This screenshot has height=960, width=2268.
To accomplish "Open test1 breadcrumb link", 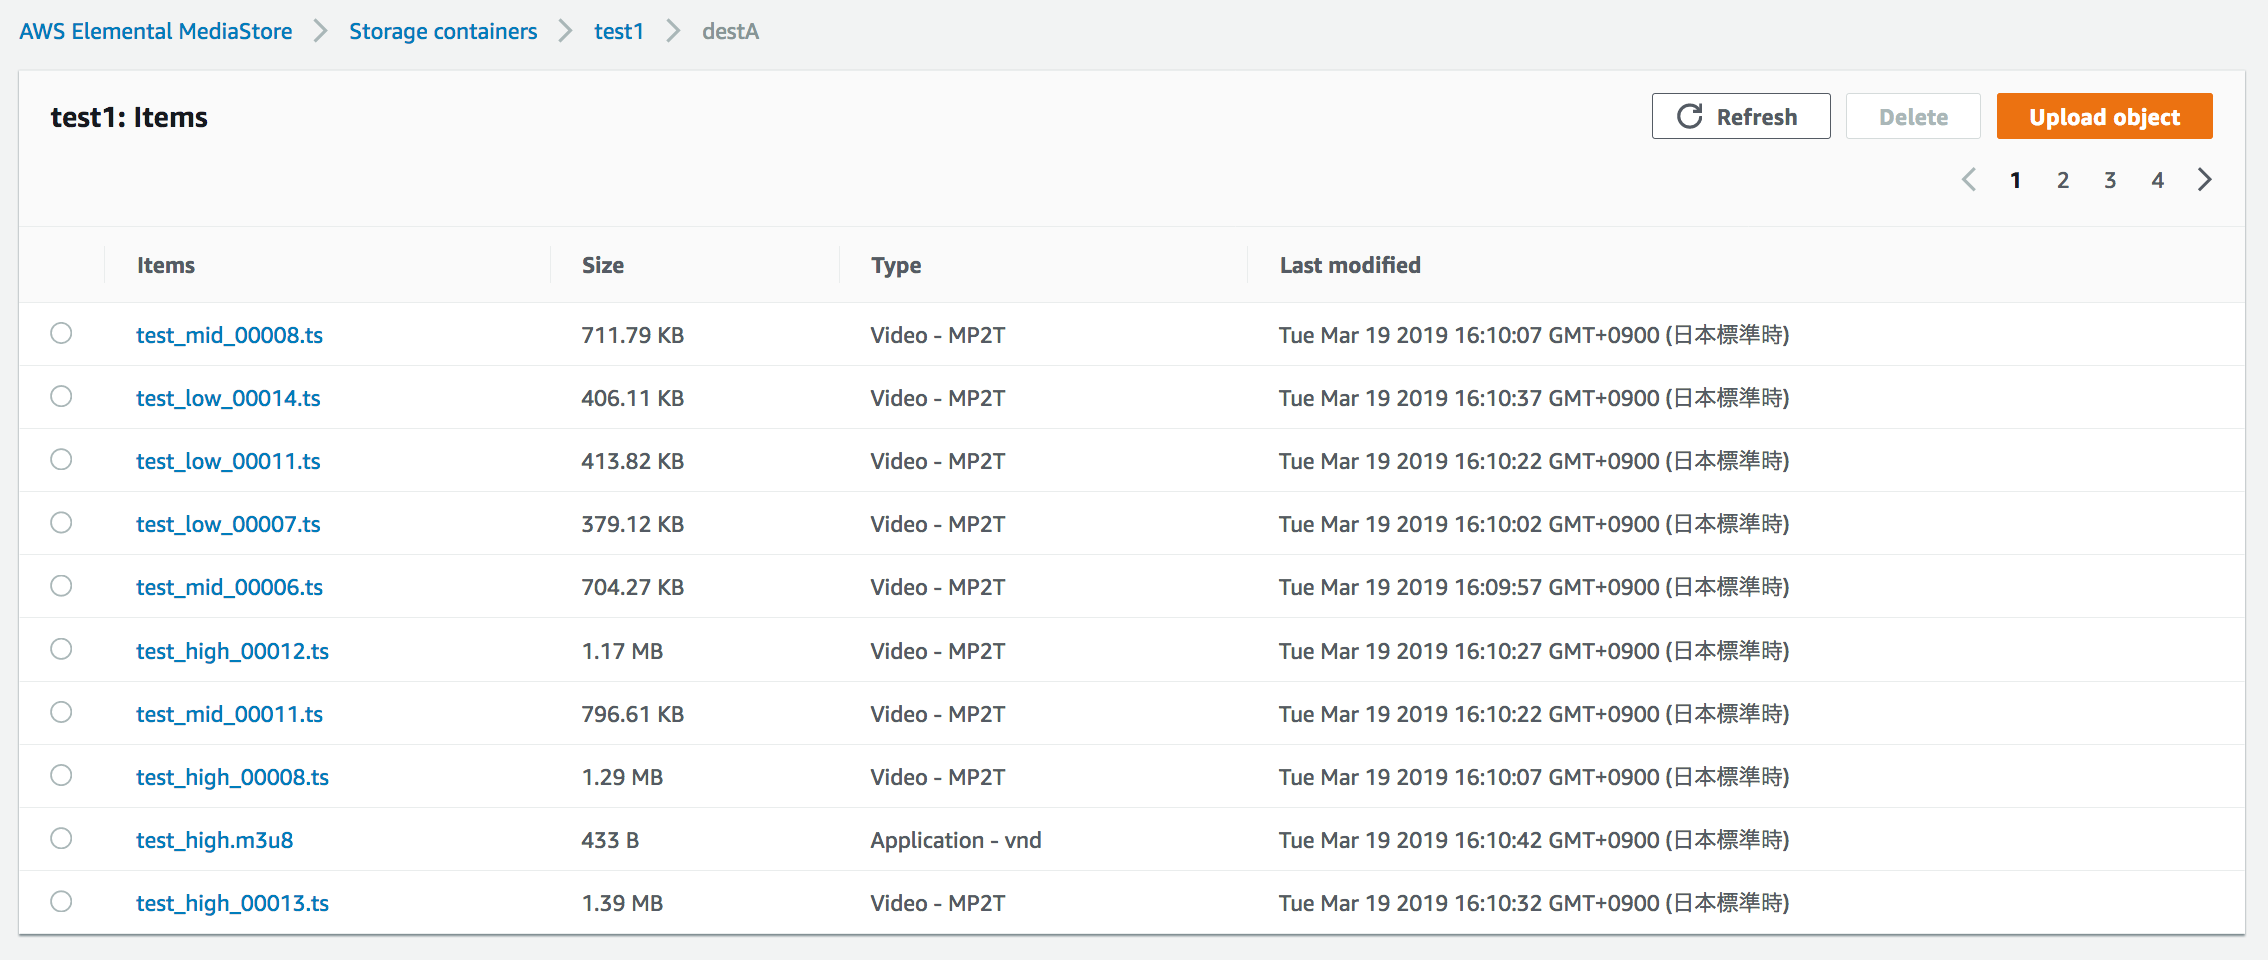I will [619, 31].
